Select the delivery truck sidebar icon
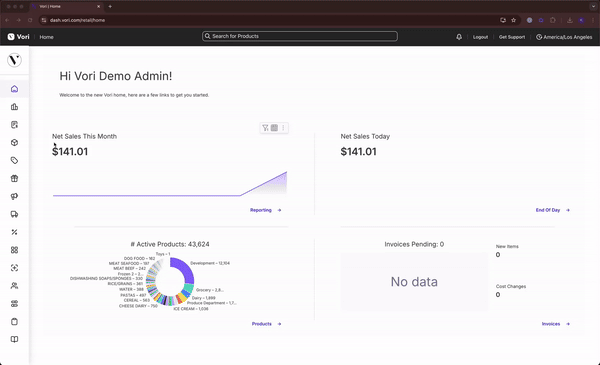 pyautogui.click(x=14, y=214)
